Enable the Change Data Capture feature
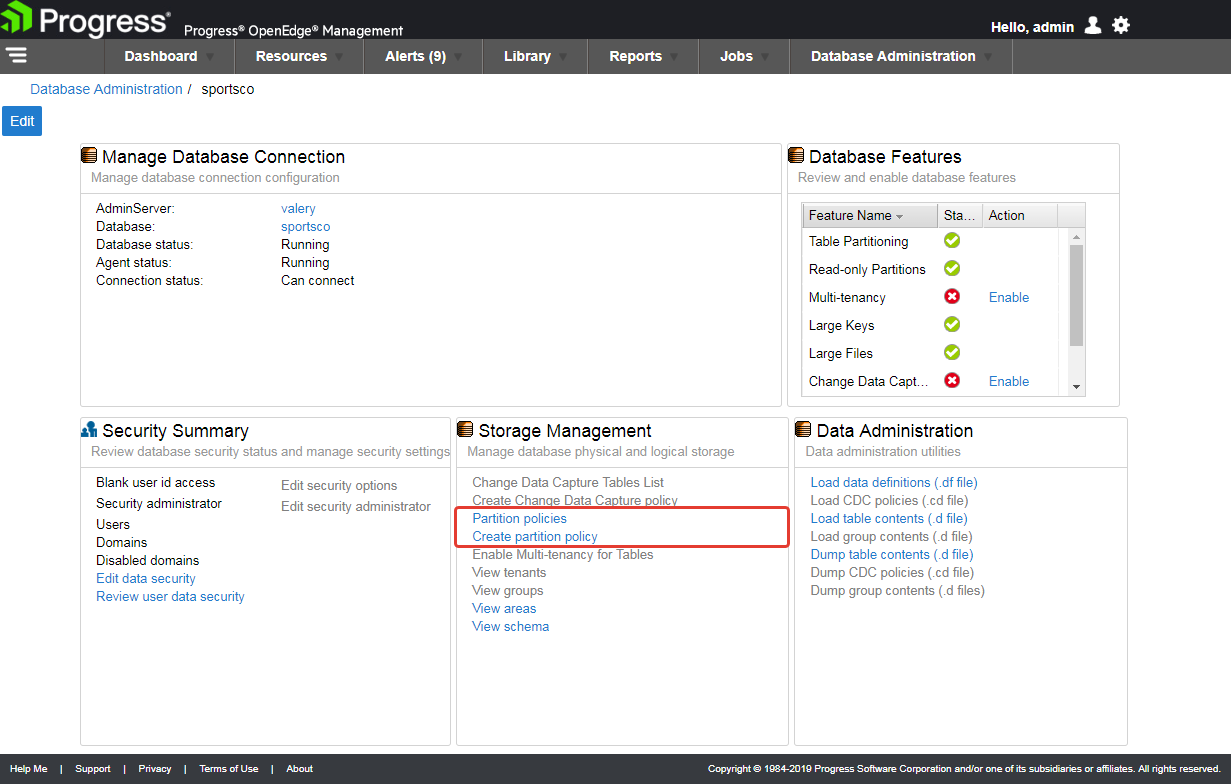This screenshot has height=784, width=1231. coord(1009,381)
